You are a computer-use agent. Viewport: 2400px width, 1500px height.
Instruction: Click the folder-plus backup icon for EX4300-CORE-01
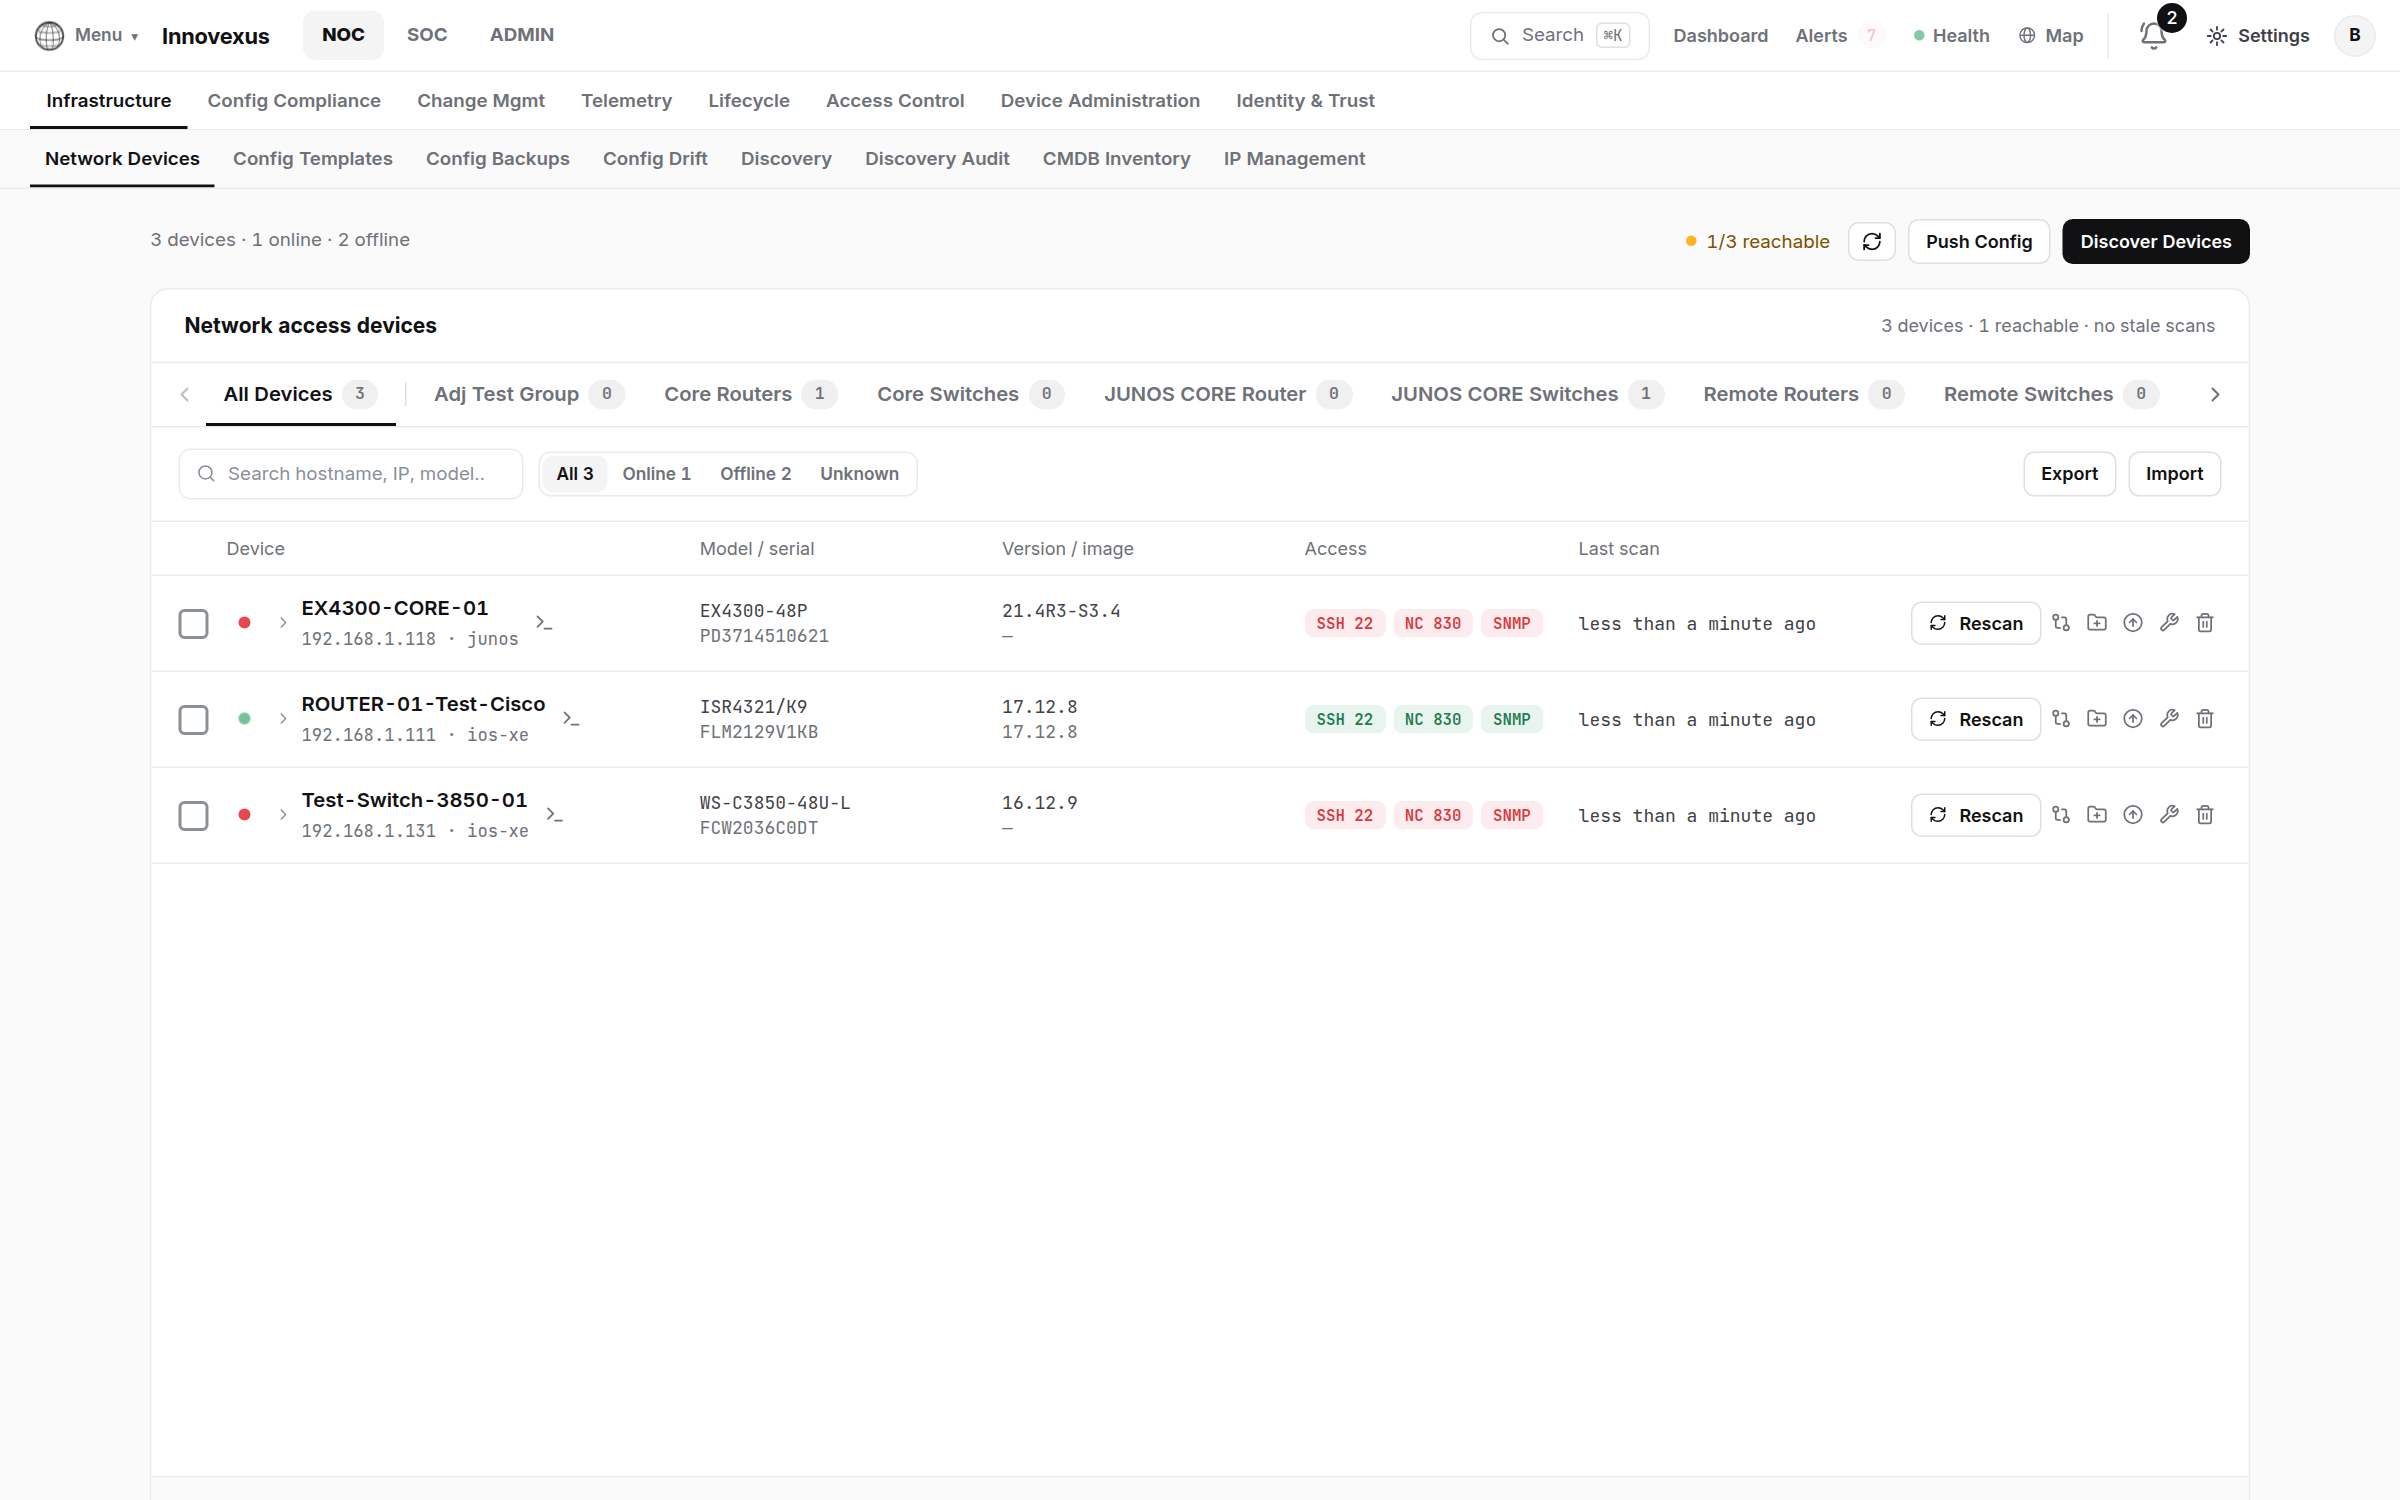click(2097, 622)
